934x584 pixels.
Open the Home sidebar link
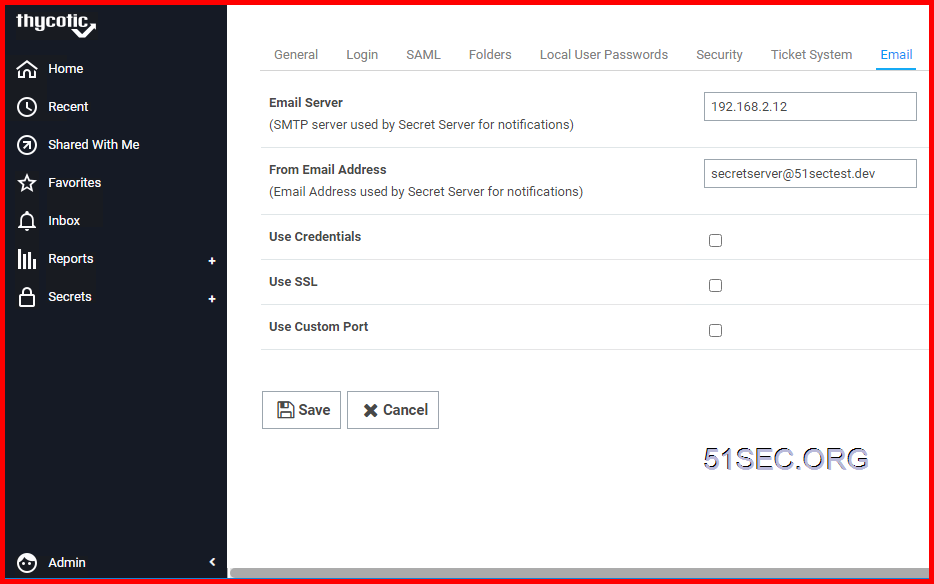(x=66, y=69)
